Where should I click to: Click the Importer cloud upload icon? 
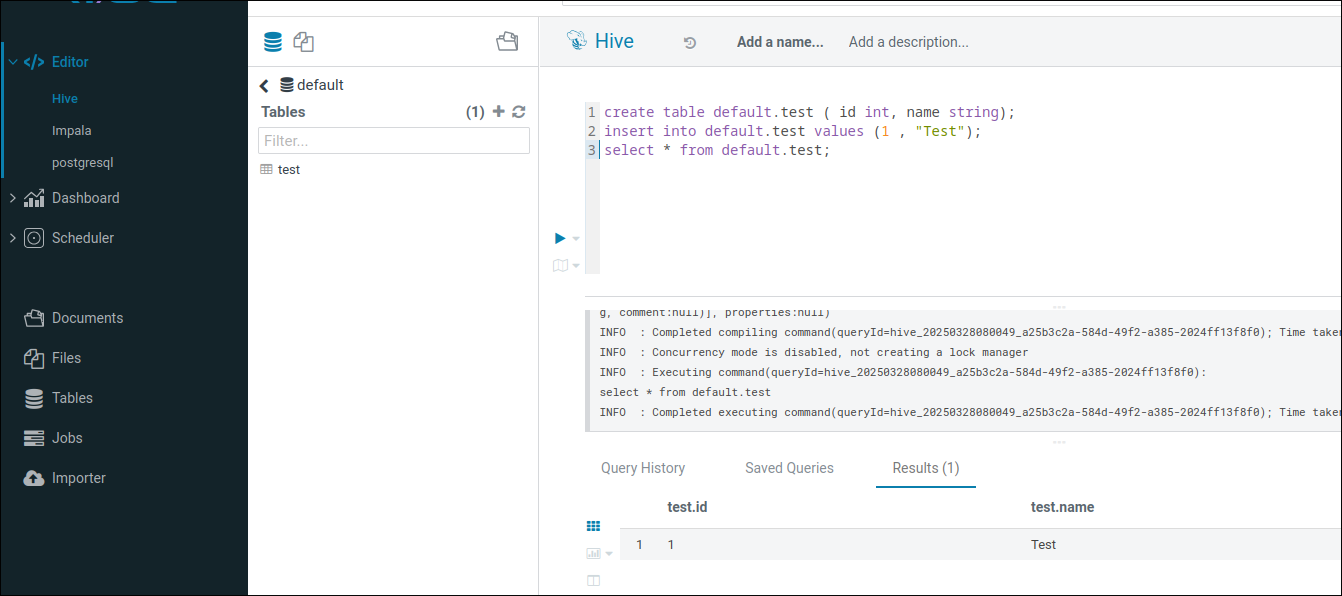(x=34, y=478)
